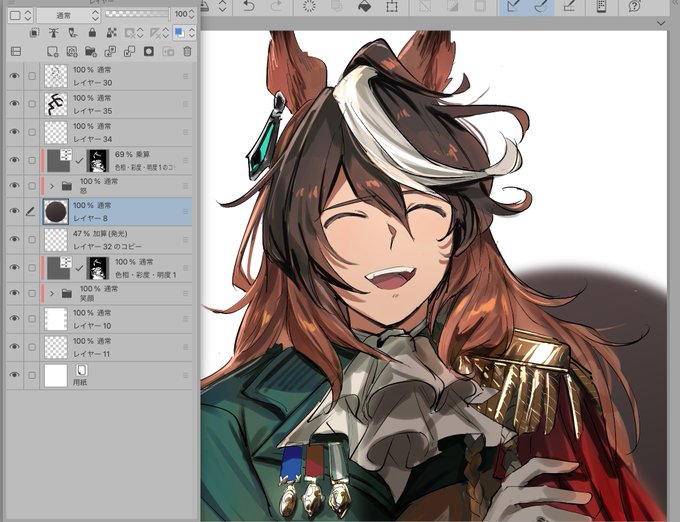680x522 pixels.
Task: Select the layer row レイヤー 34
Action: (99, 132)
